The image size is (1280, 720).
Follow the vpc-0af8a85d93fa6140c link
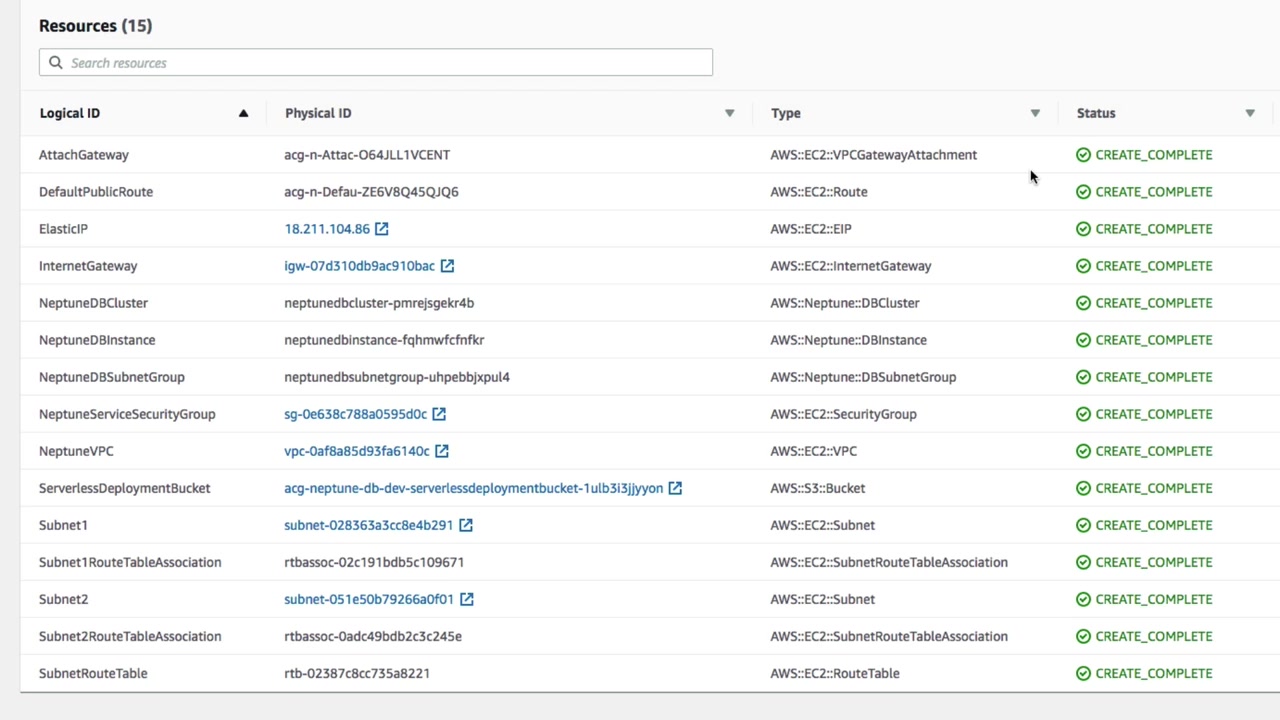pos(356,451)
